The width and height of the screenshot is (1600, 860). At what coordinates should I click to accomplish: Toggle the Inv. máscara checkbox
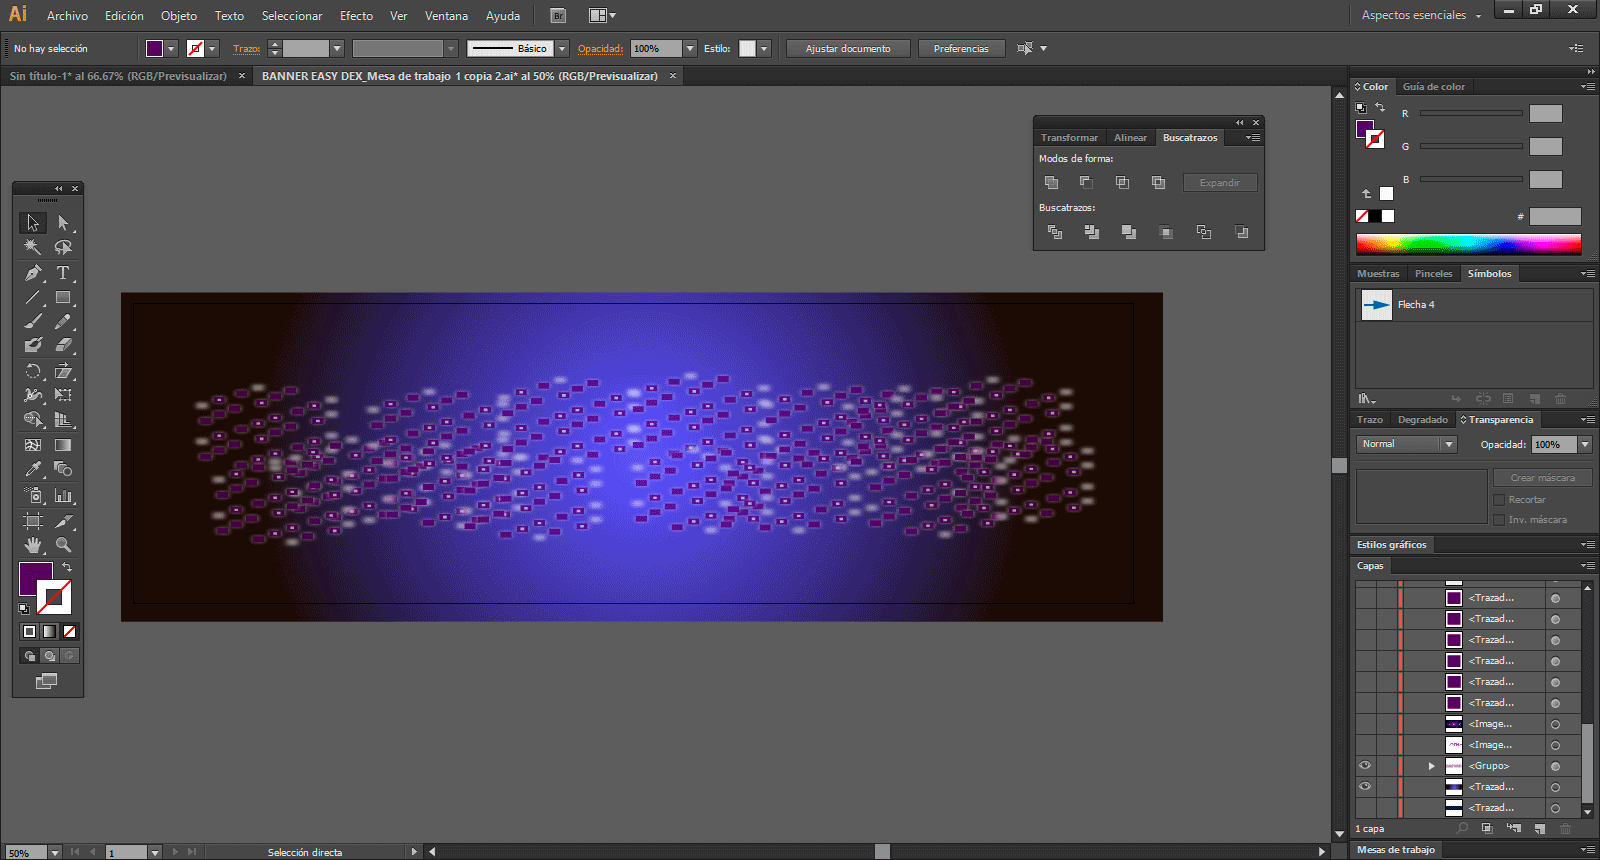pos(1499,519)
